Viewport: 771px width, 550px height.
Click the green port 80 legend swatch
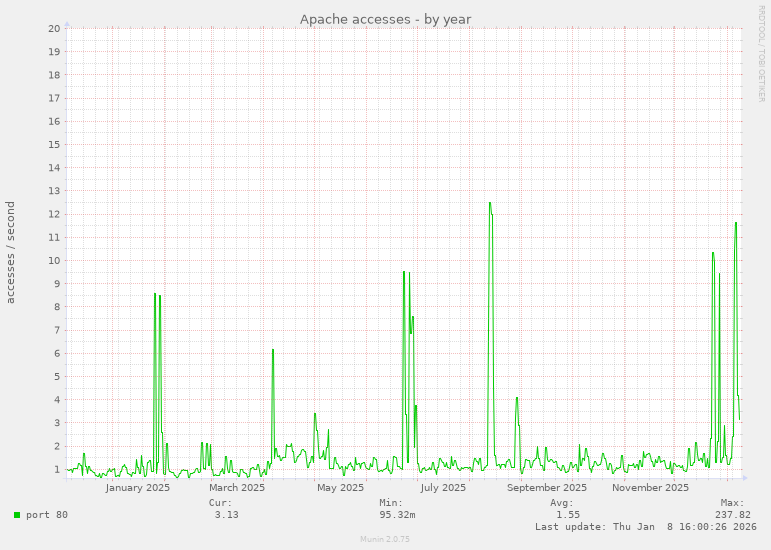click(x=17, y=515)
